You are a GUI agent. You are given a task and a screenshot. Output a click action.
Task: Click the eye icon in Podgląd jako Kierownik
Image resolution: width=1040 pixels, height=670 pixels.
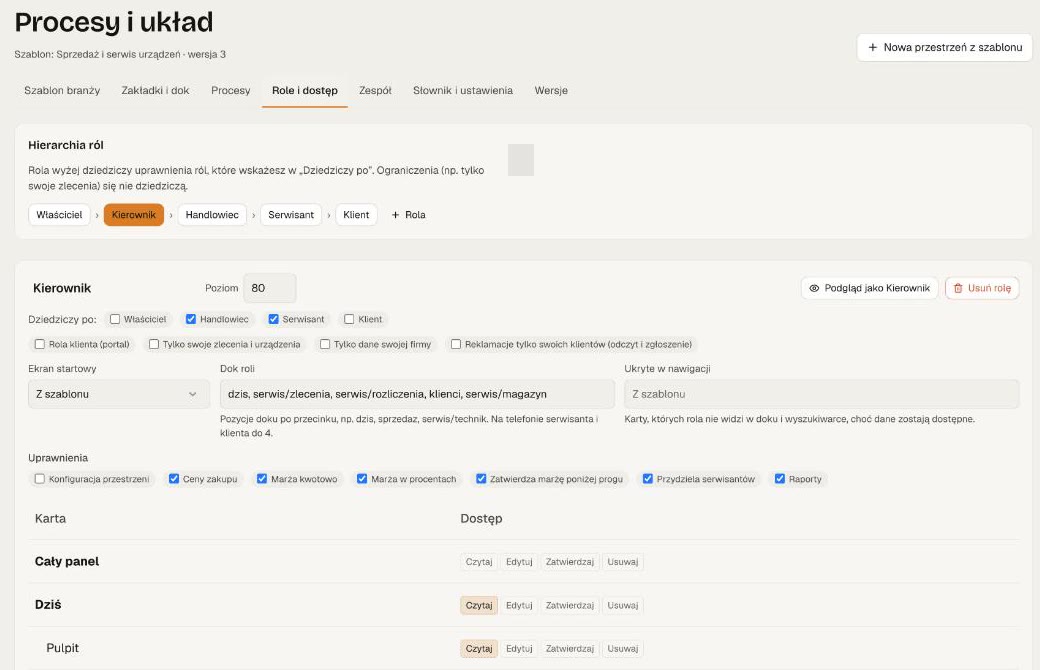(814, 288)
